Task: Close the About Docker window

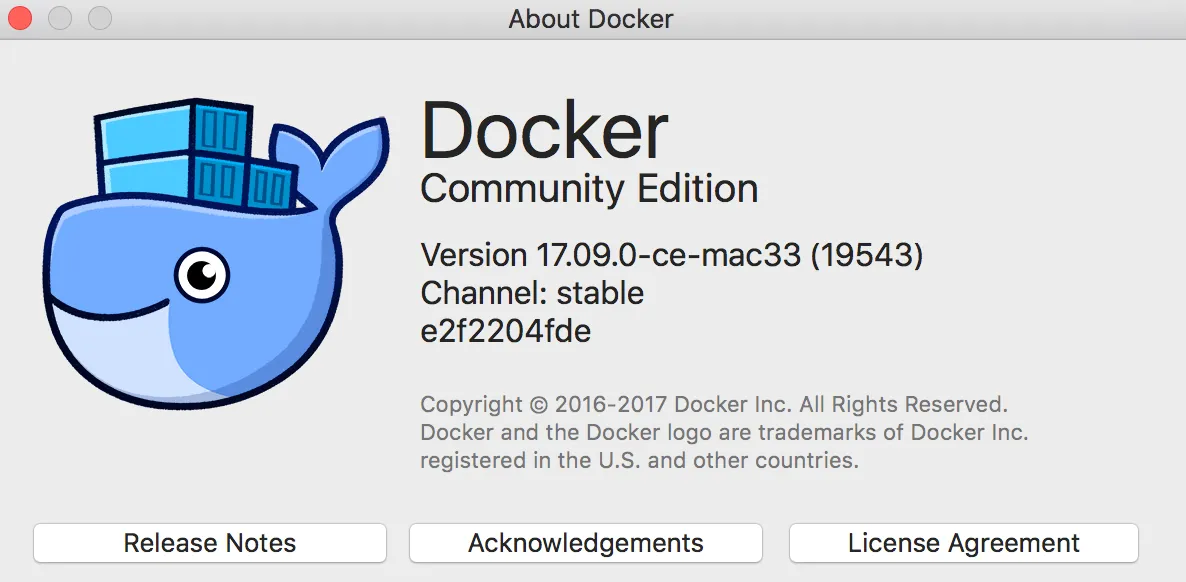Action: point(20,19)
